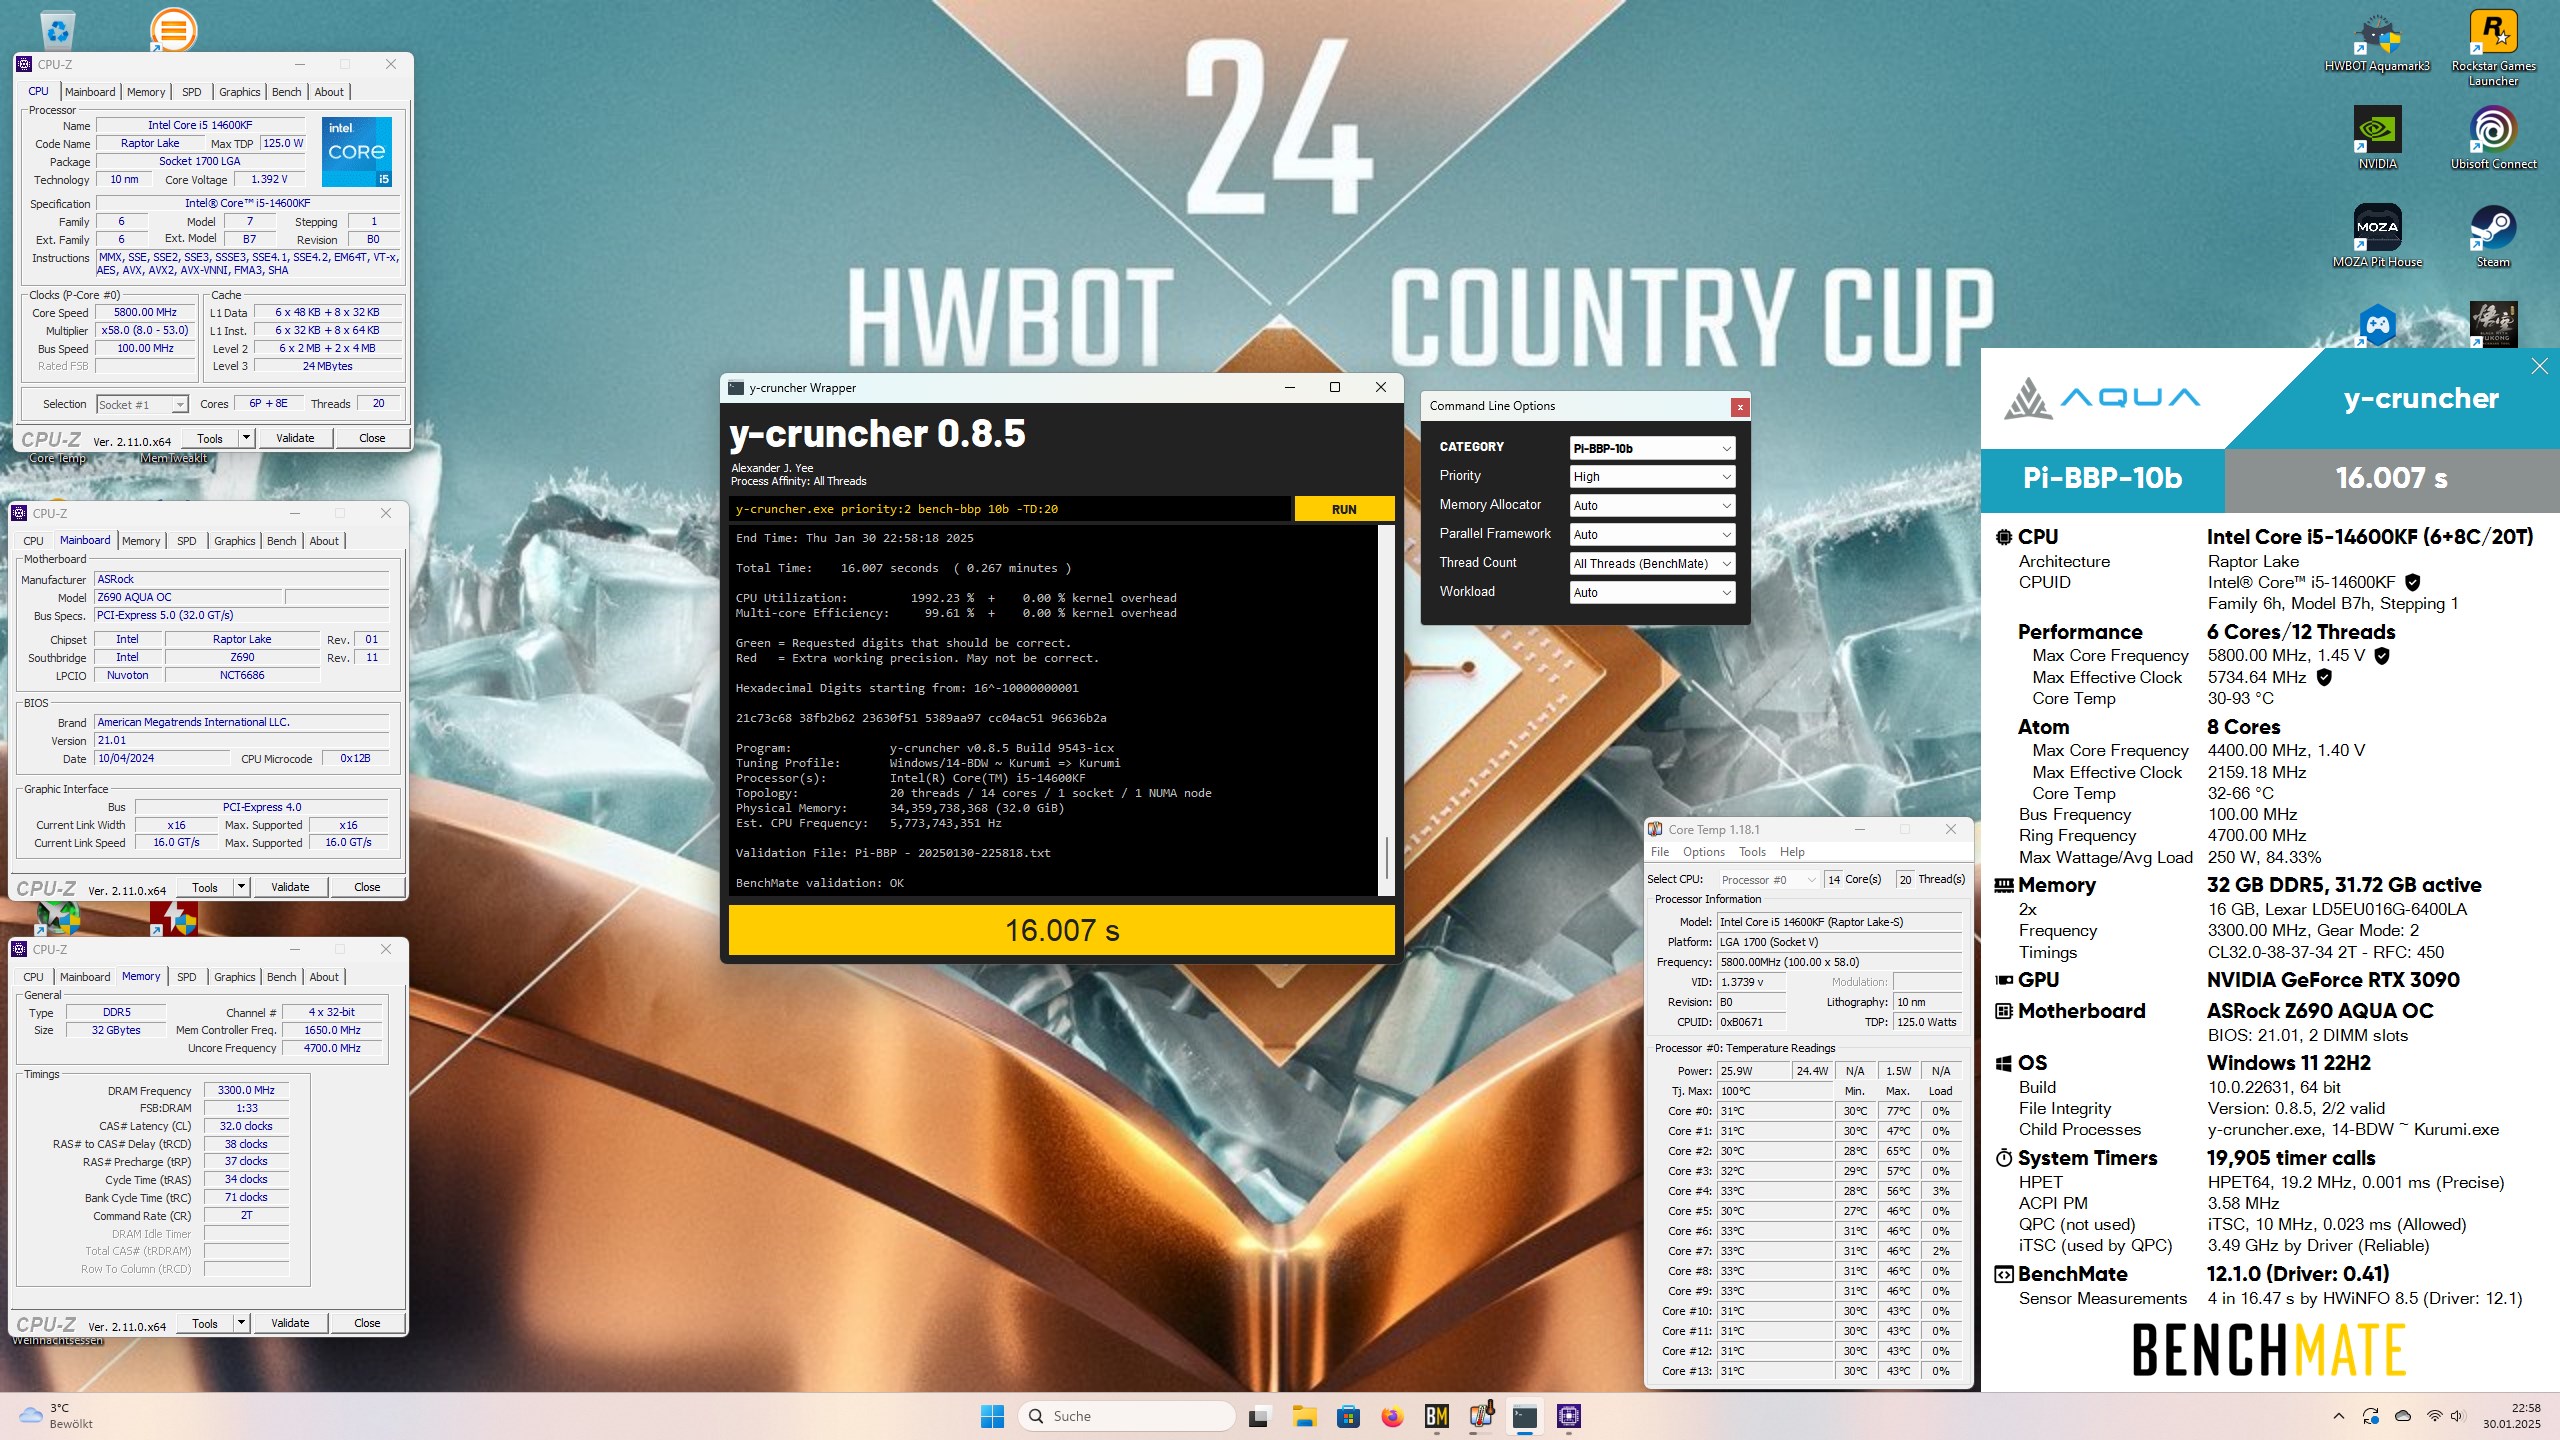Open Ubisoft Connect desktop icon
This screenshot has height=1440, width=2560.
pos(2493,138)
